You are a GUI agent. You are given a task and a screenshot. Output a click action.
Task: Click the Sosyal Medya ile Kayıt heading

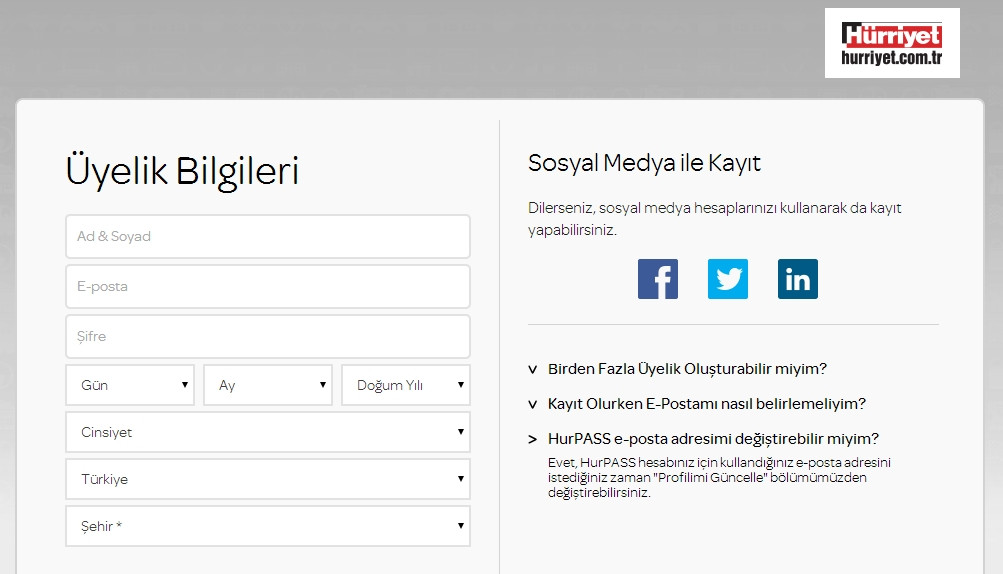coord(644,163)
